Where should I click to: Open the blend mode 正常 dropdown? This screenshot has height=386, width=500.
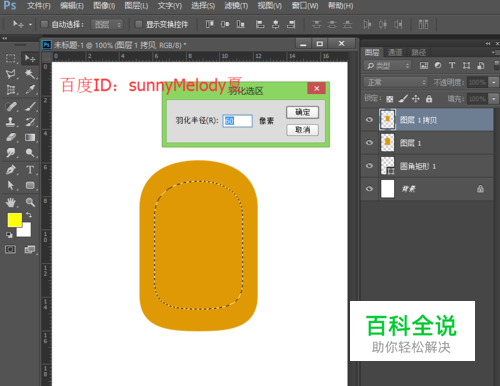(x=395, y=82)
